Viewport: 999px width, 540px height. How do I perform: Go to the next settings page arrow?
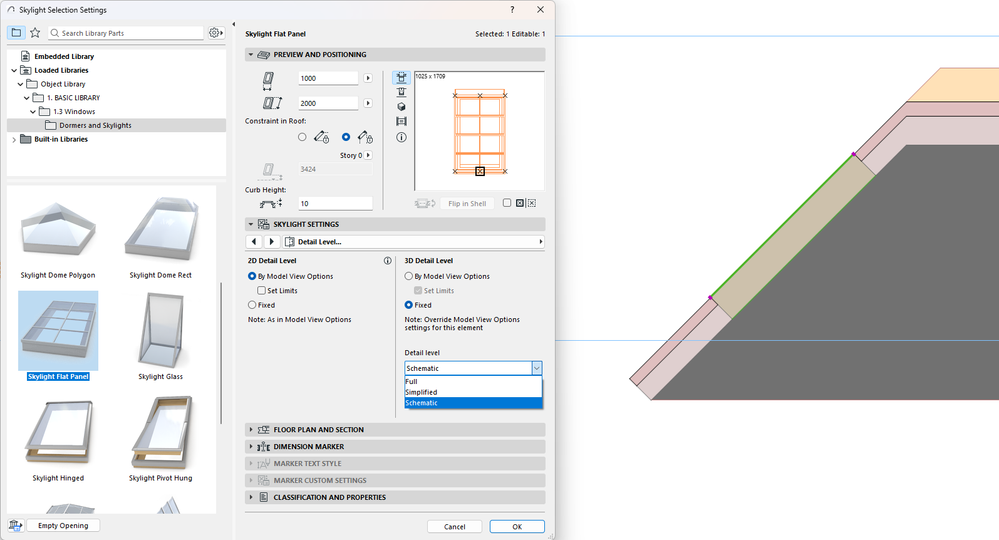[271, 242]
